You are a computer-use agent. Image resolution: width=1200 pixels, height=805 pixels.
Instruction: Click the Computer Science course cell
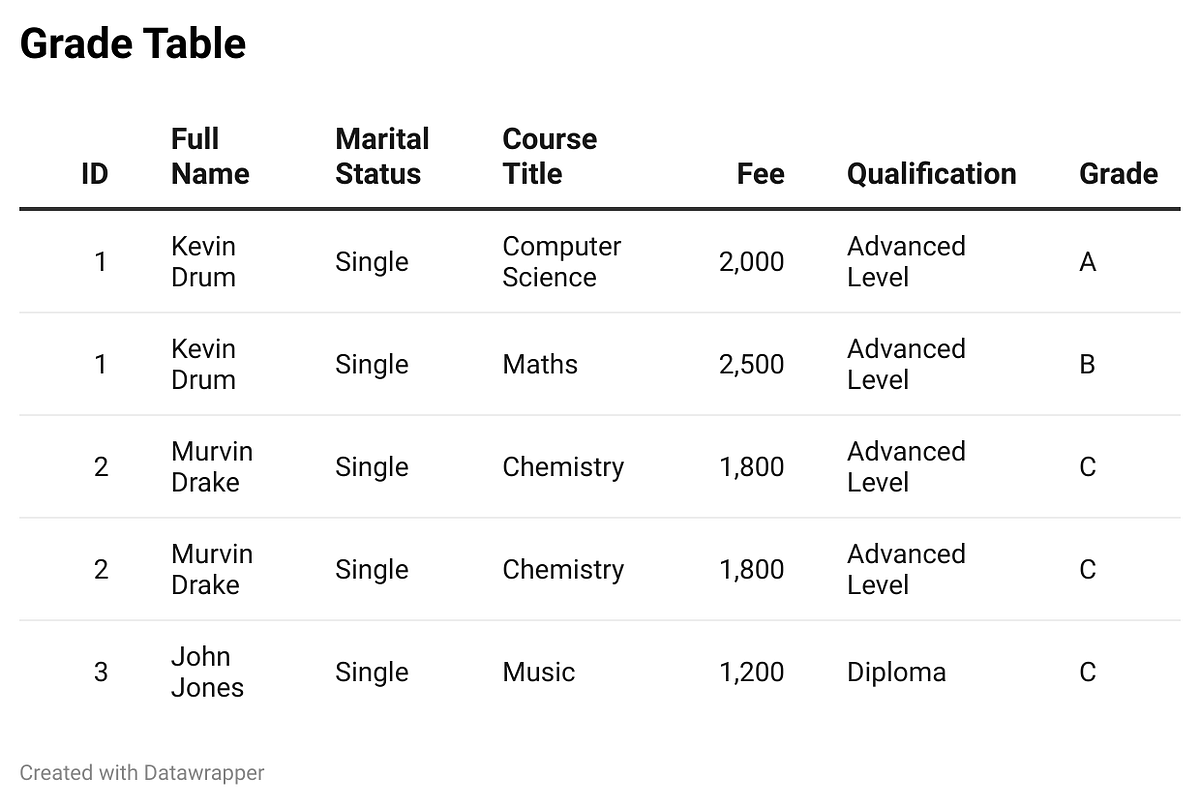point(561,262)
